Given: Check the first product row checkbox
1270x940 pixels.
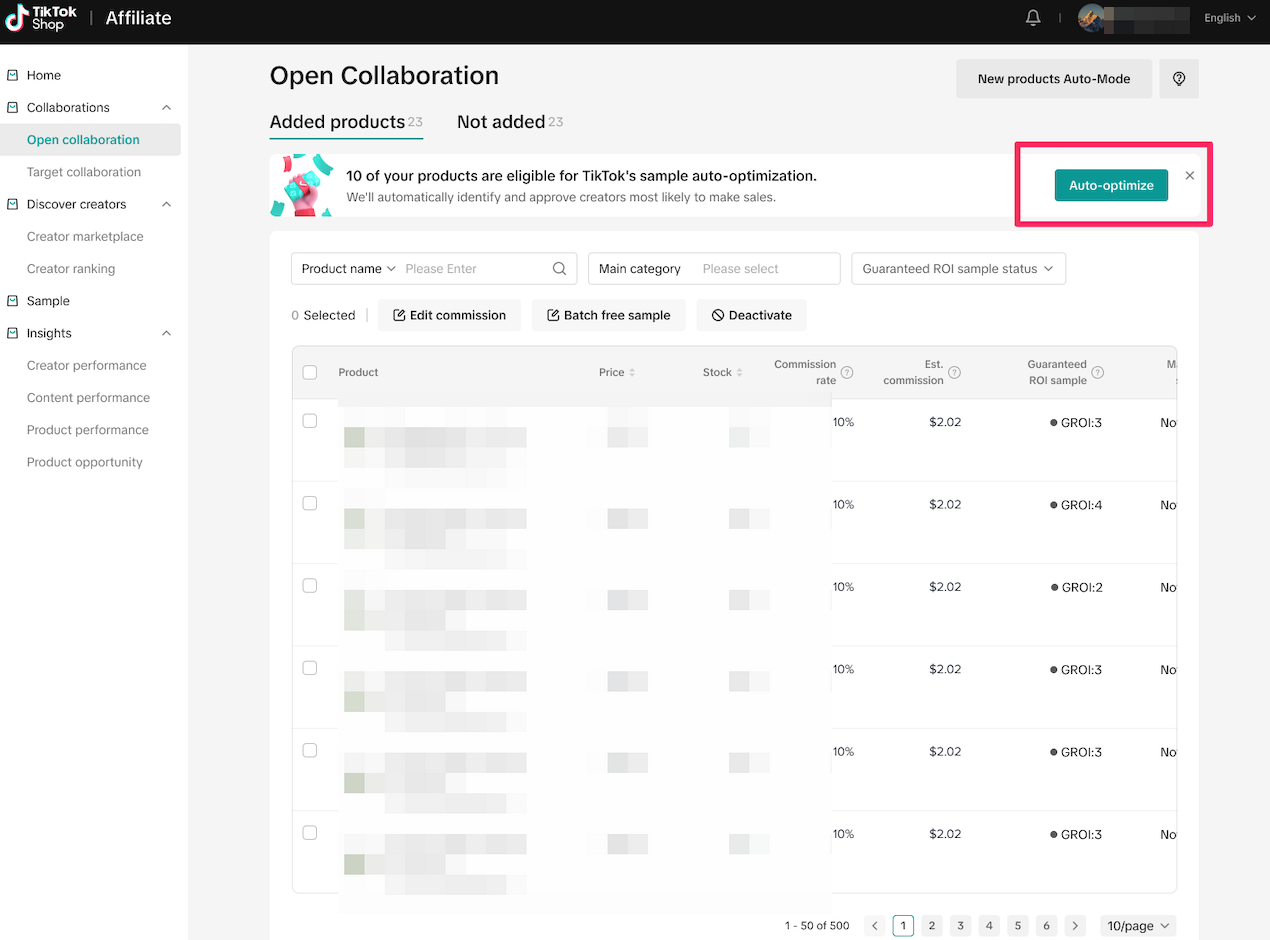Looking at the screenshot, I should [x=310, y=421].
